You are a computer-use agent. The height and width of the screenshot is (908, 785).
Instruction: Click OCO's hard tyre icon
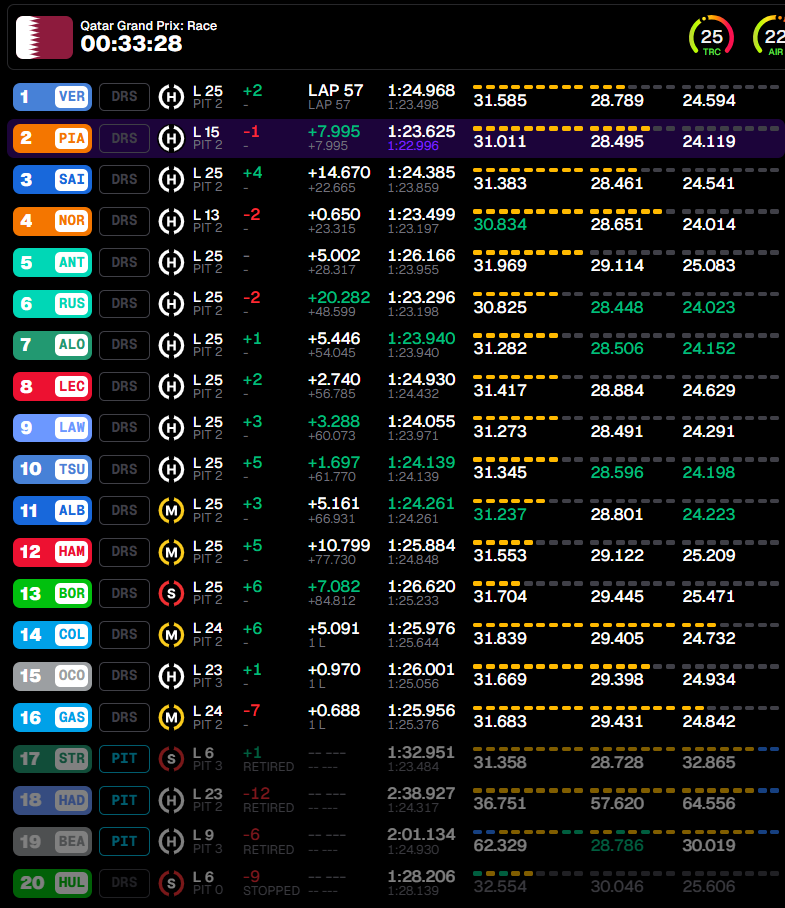(x=171, y=676)
